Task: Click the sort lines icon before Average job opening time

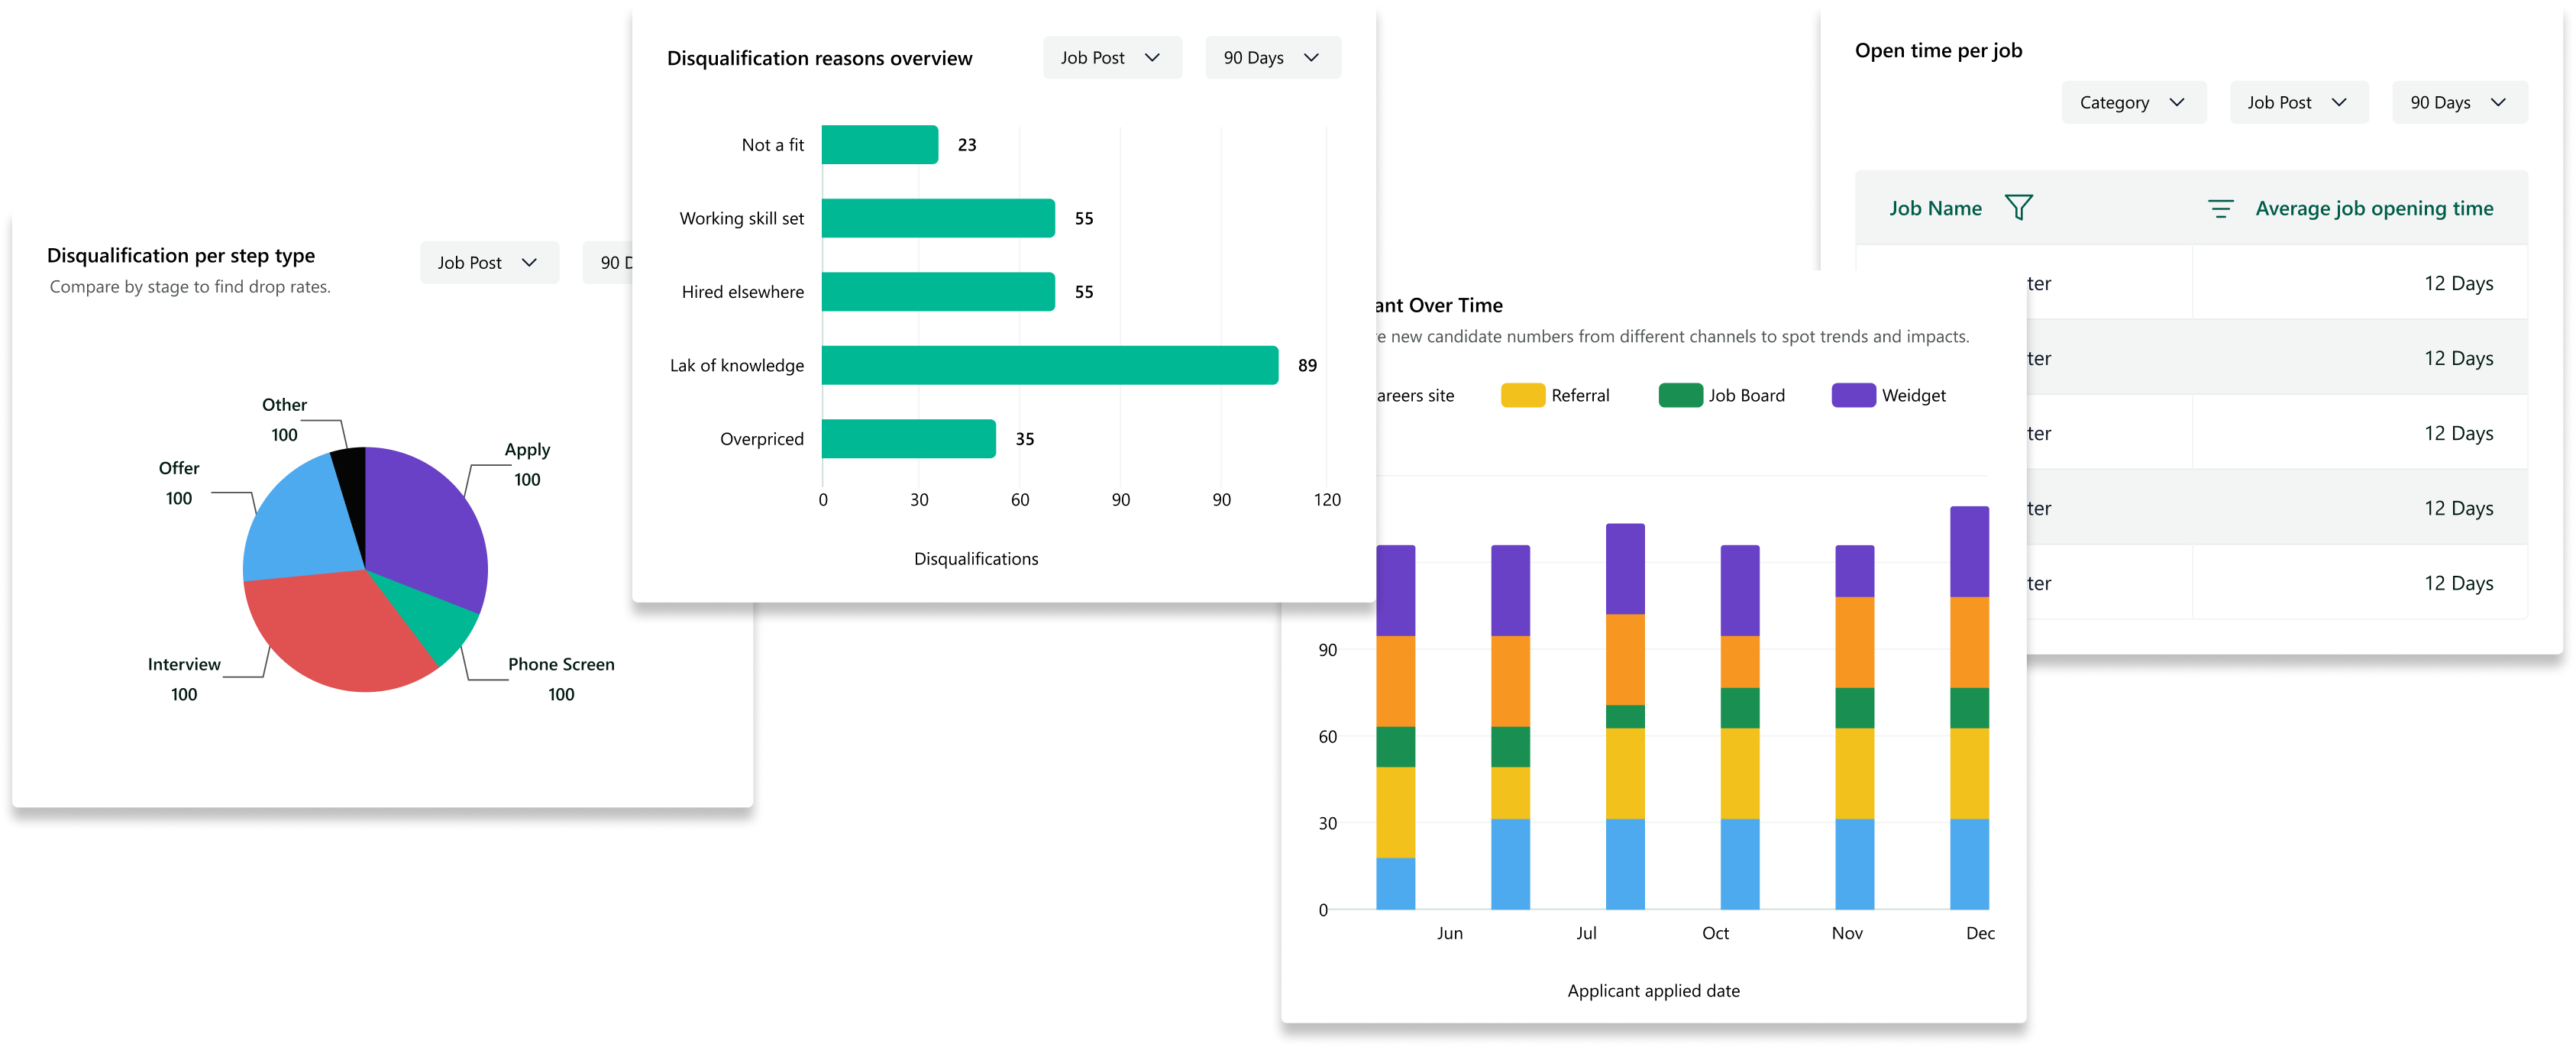Action: pos(2220,208)
